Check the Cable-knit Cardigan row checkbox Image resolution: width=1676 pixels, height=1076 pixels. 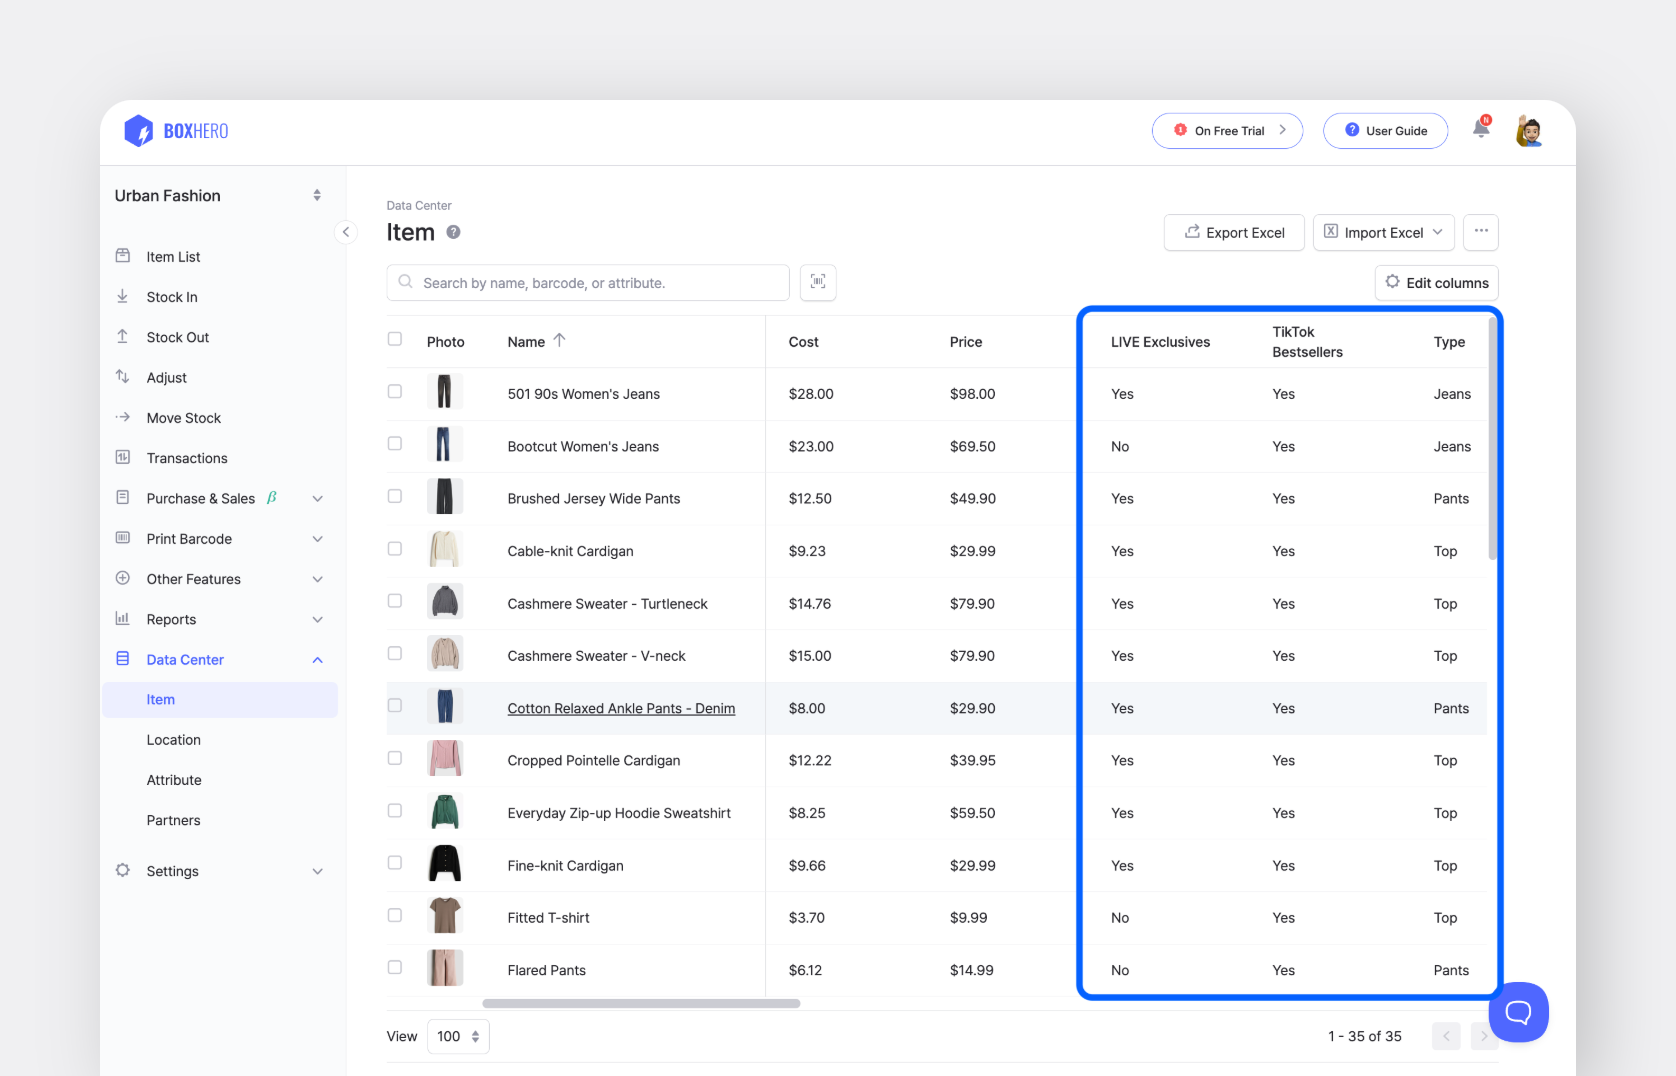coord(395,549)
